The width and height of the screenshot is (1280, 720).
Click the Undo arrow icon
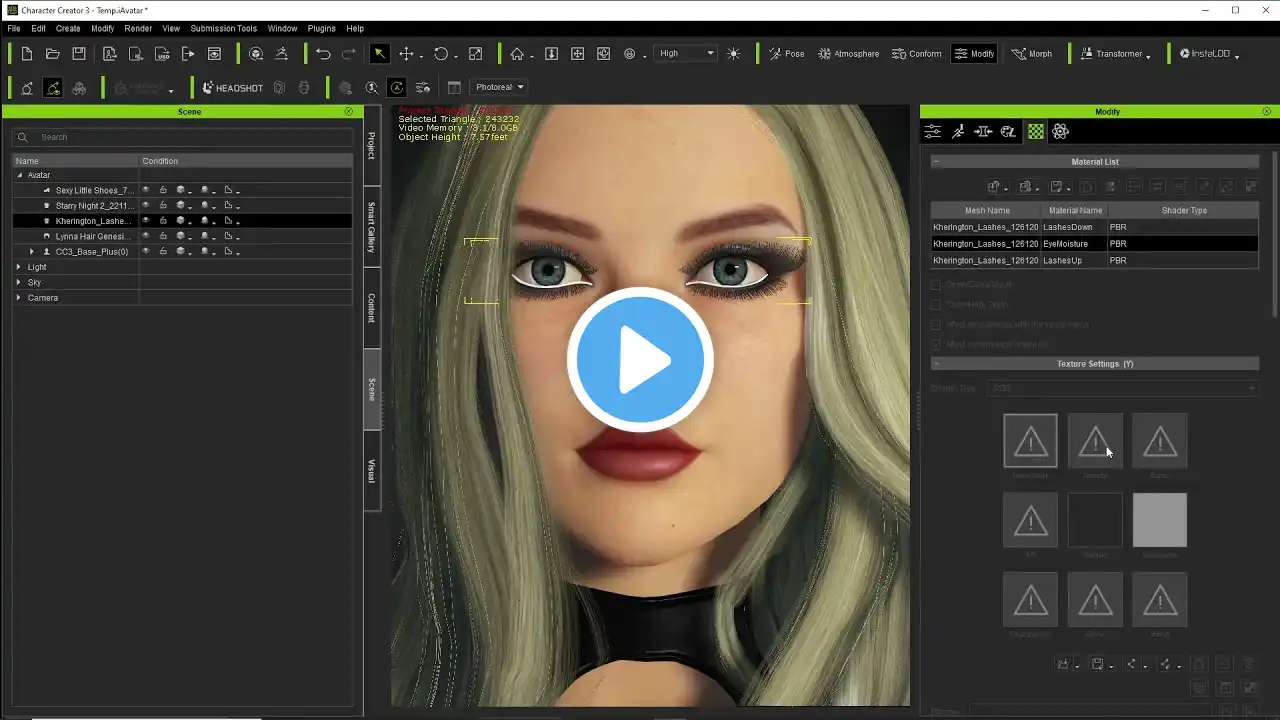[x=323, y=54]
